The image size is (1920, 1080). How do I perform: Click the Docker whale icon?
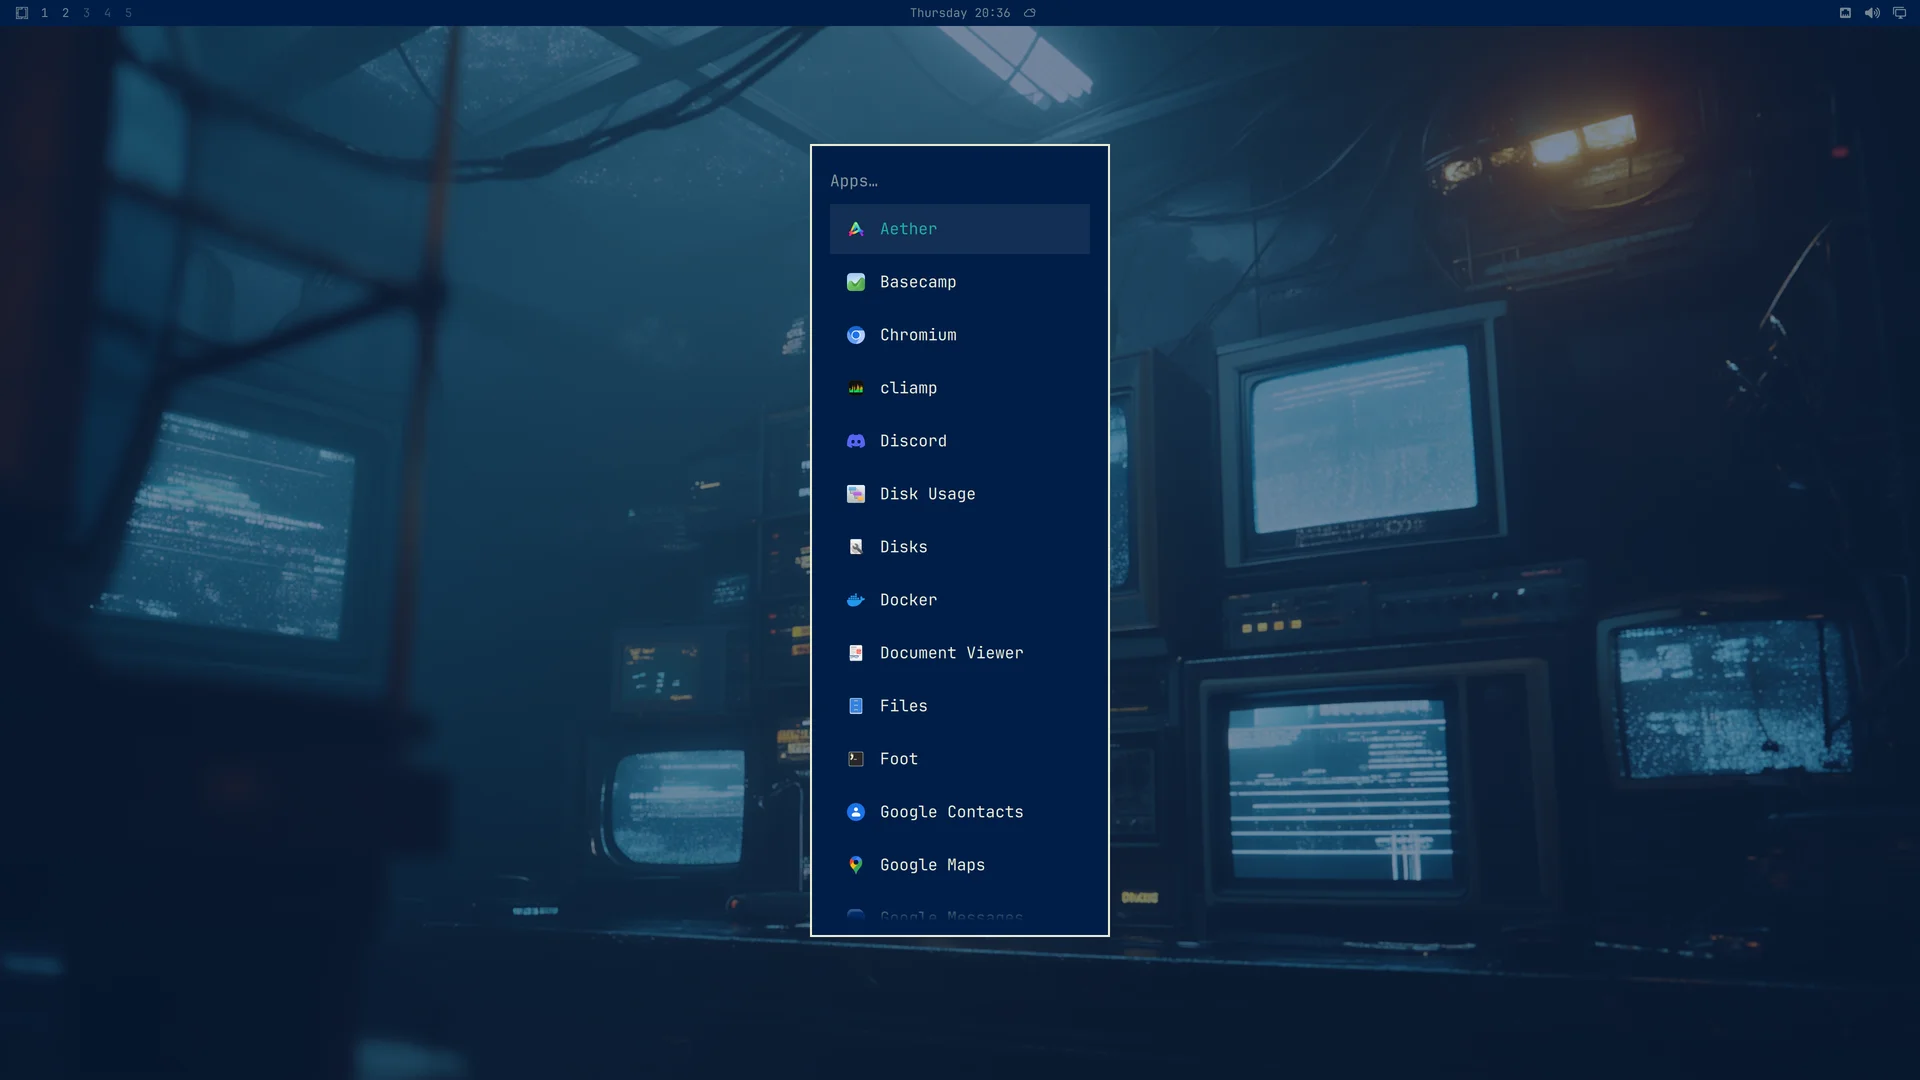856,600
